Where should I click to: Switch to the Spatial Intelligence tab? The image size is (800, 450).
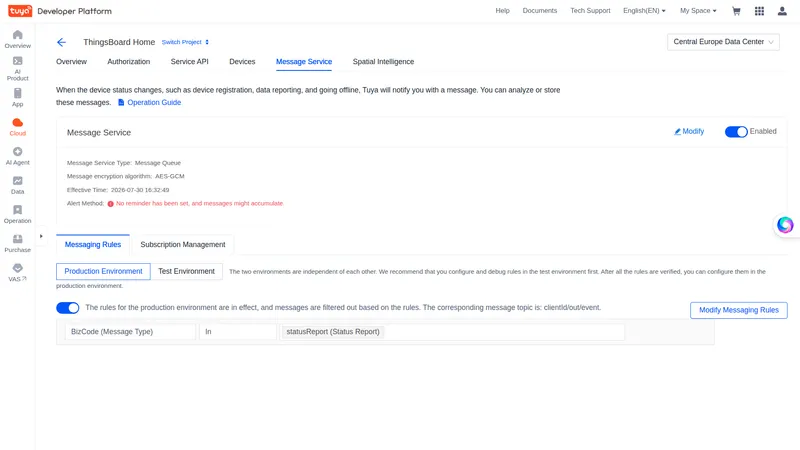tap(383, 62)
